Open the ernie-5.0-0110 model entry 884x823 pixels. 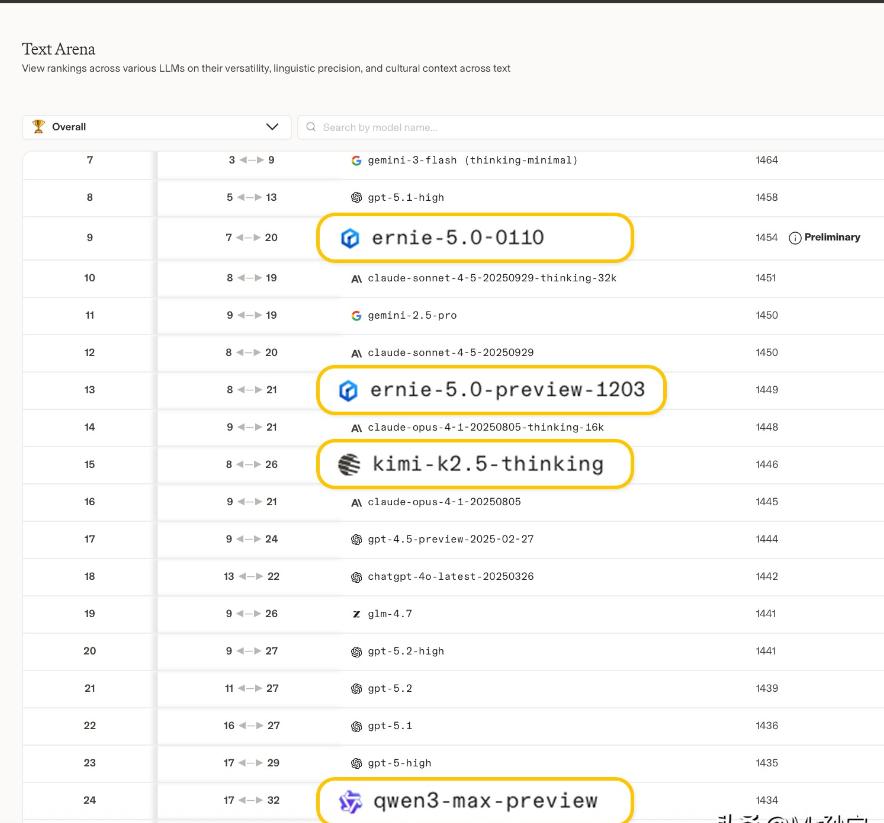point(458,238)
